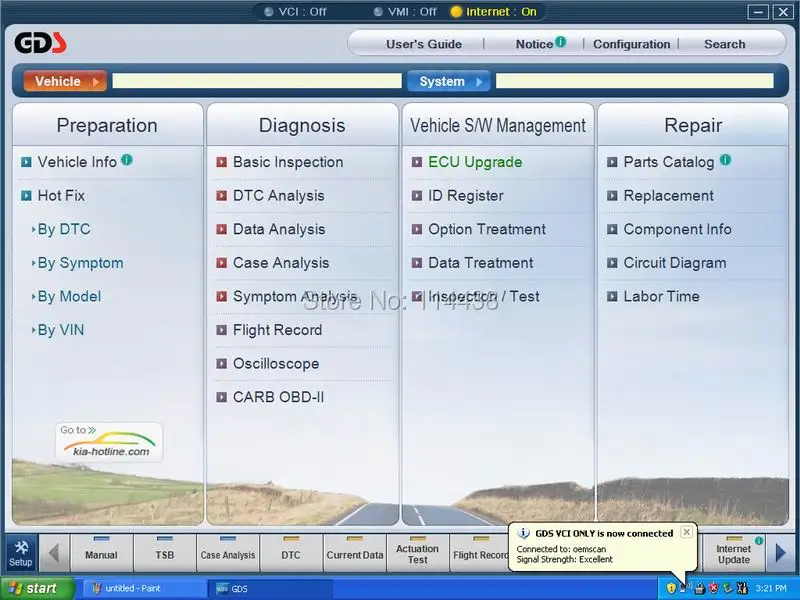This screenshot has width=800, height=600.
Task: Open Current Data bottom tab
Action: 355,553
